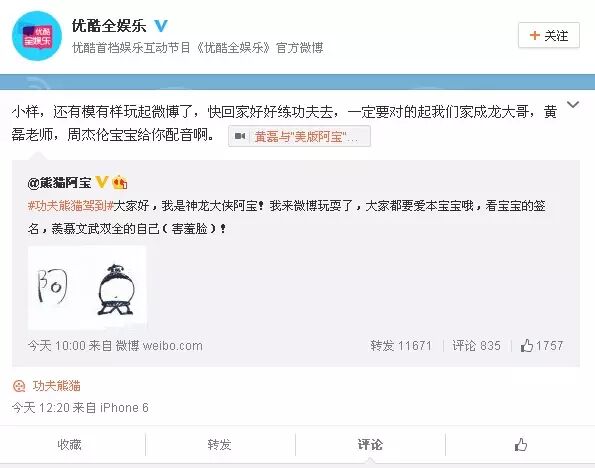
Task: Select the 评论 tab at bottom
Action: pyautogui.click(x=370, y=444)
